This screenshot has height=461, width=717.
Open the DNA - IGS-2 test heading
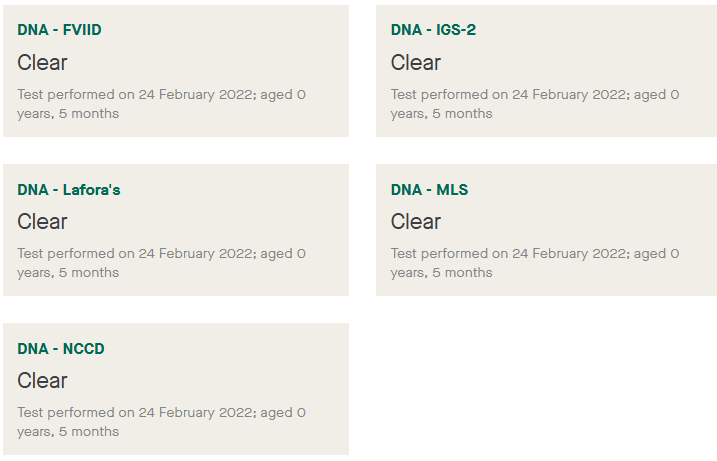point(433,30)
